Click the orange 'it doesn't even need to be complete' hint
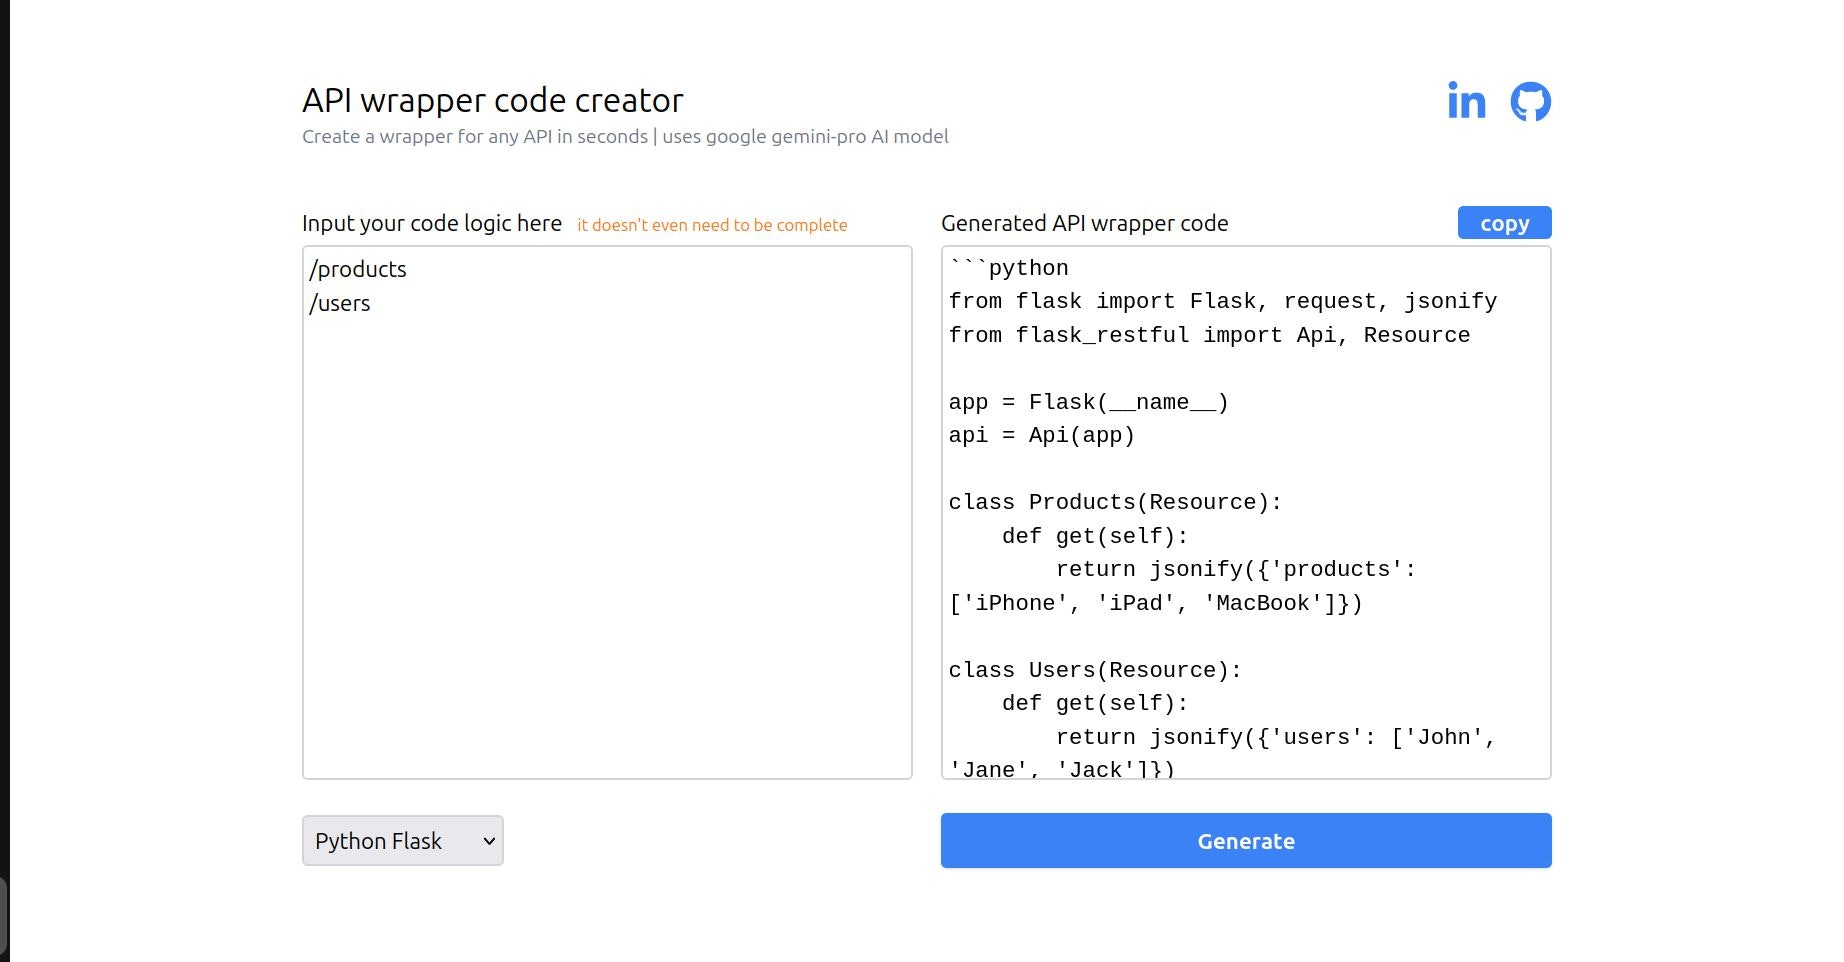The width and height of the screenshot is (1844, 962). click(x=712, y=225)
